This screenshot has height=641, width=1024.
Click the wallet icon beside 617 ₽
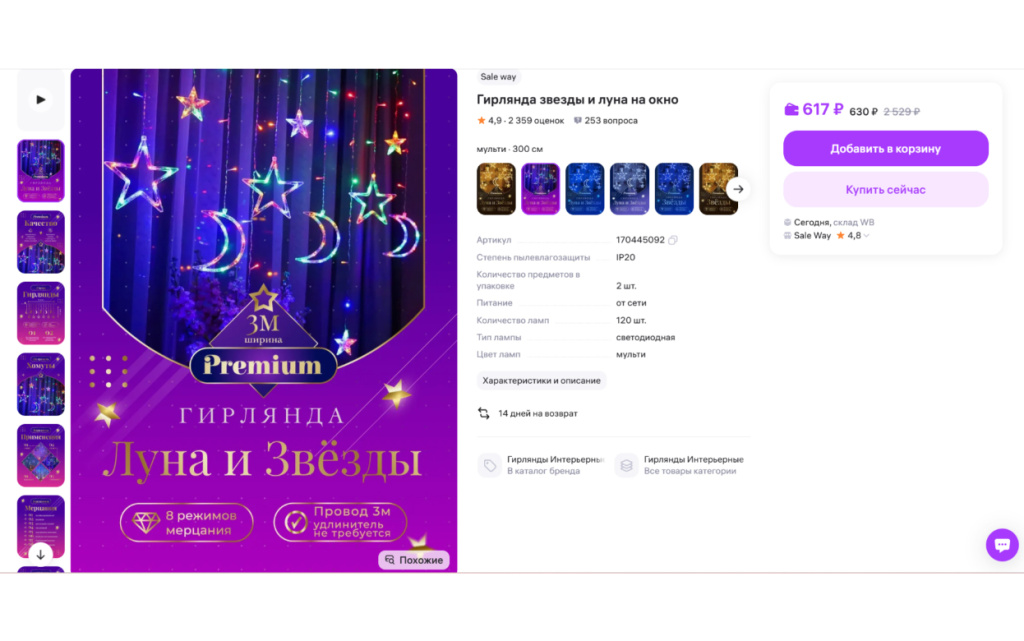(791, 110)
